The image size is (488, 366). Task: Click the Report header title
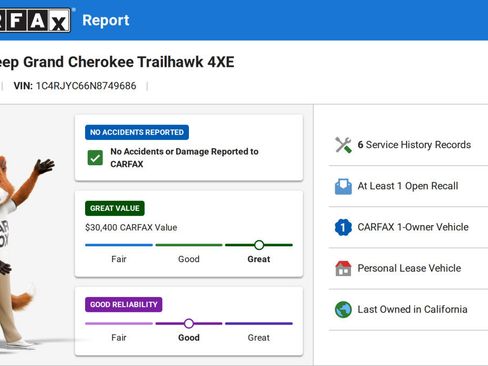pos(106,20)
